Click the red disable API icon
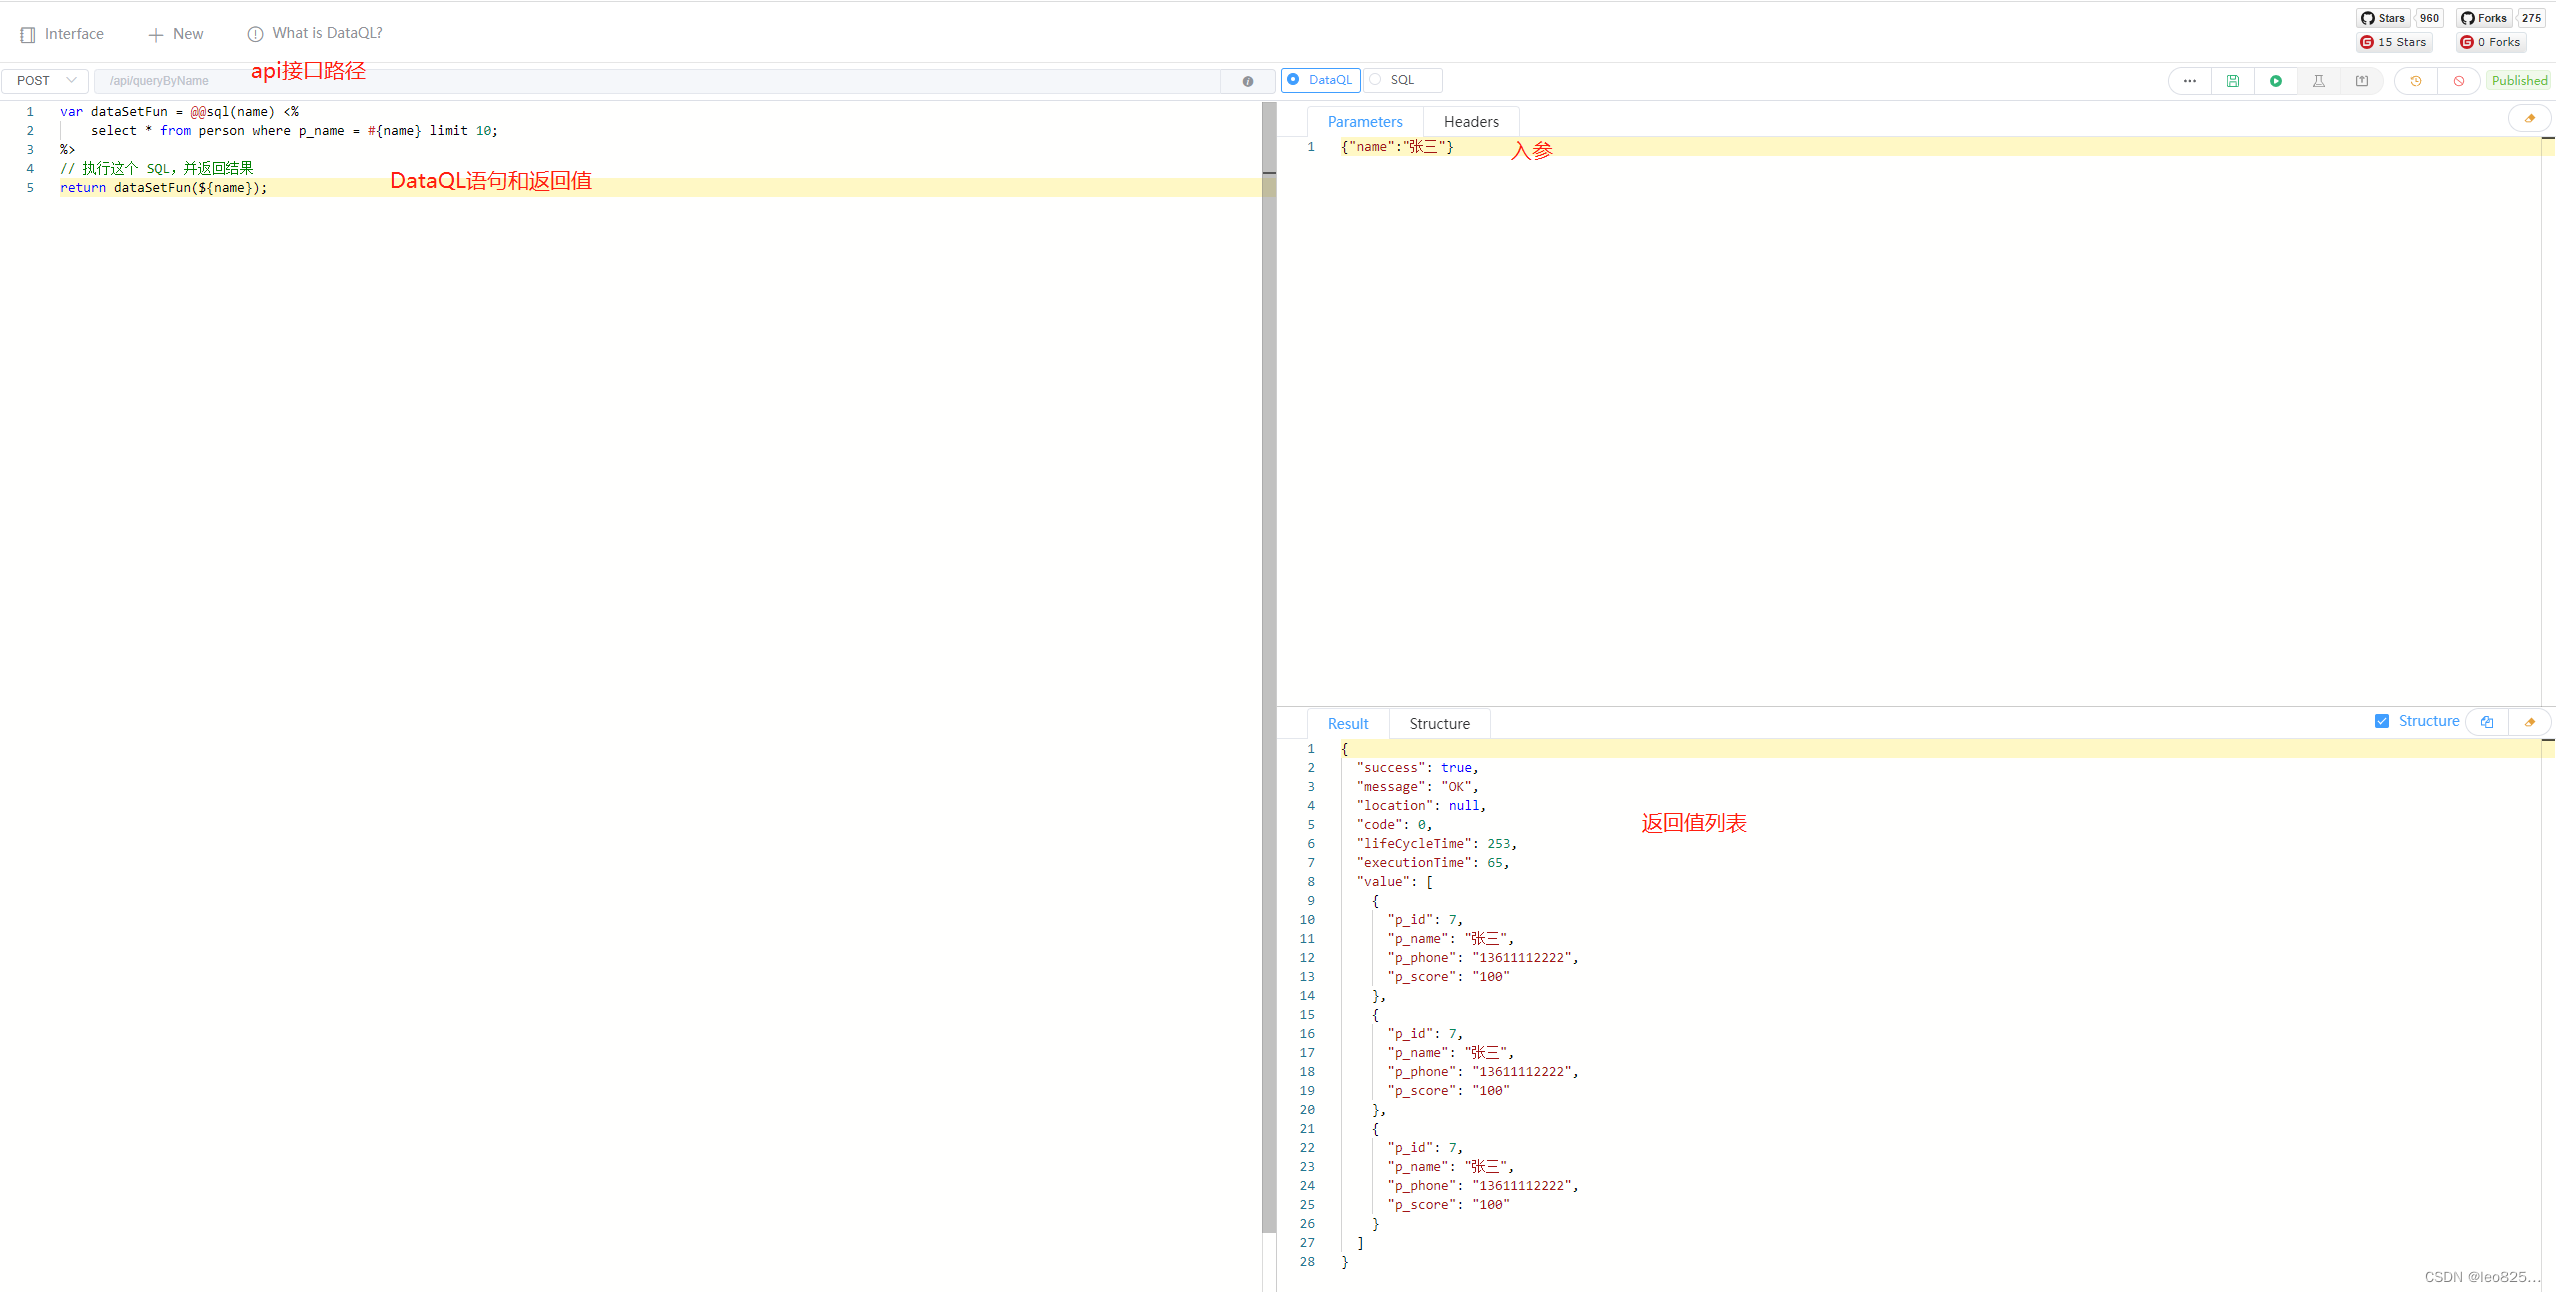The image size is (2556, 1292). [x=2458, y=81]
